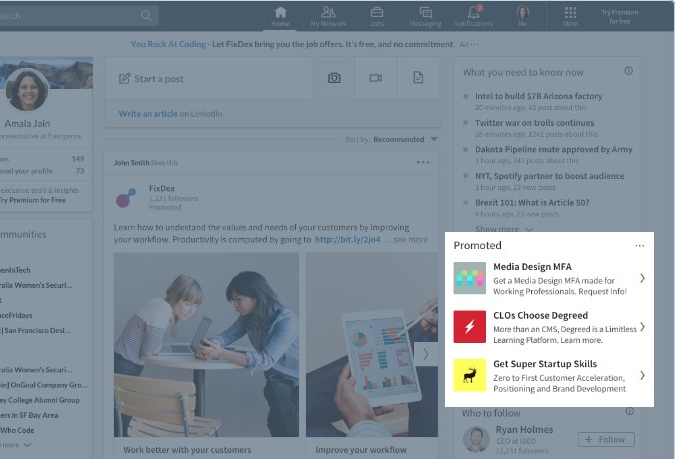This screenshot has height=459, width=675.
Task: Click chevron beside Get Super Startup Skills
Action: click(x=642, y=375)
